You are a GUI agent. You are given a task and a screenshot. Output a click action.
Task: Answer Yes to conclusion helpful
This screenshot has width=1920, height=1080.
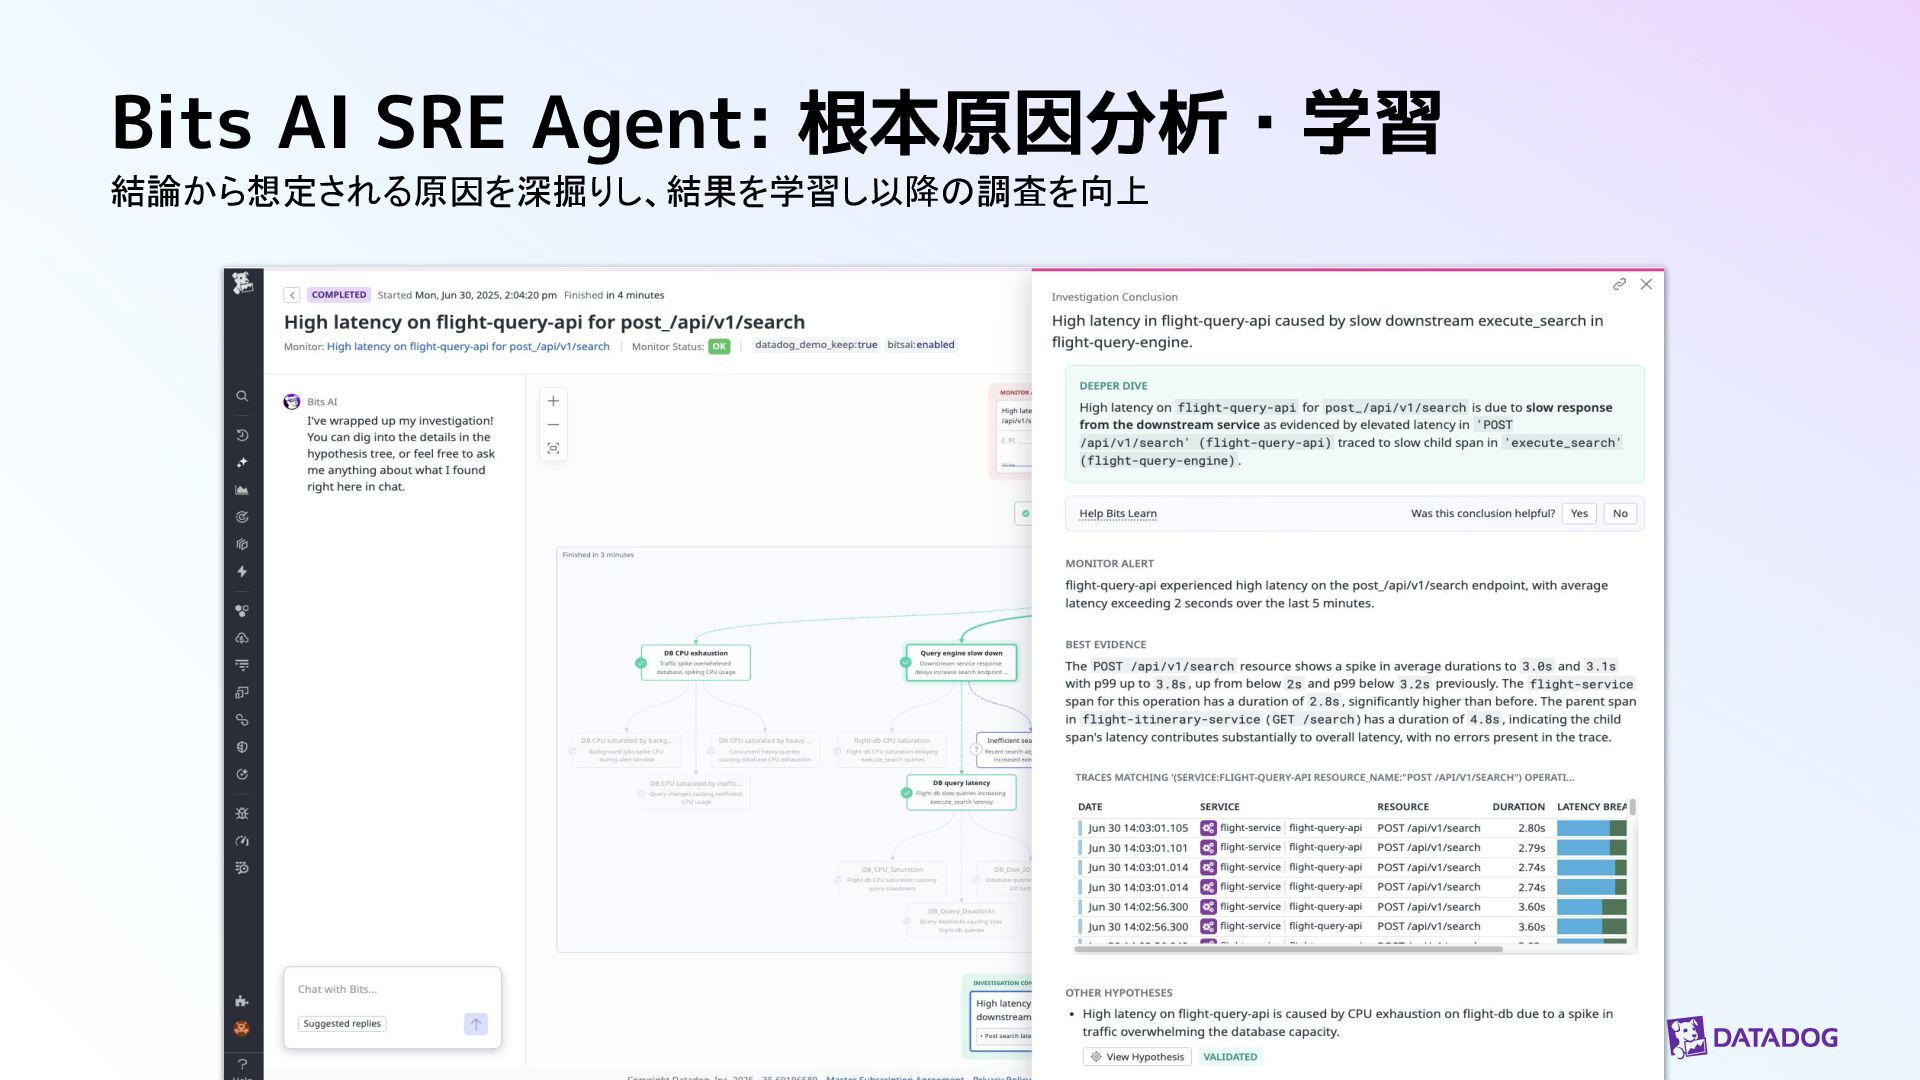pos(1579,514)
